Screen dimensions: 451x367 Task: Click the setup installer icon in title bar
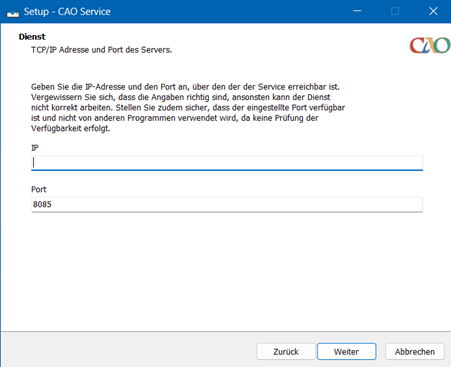(13, 12)
